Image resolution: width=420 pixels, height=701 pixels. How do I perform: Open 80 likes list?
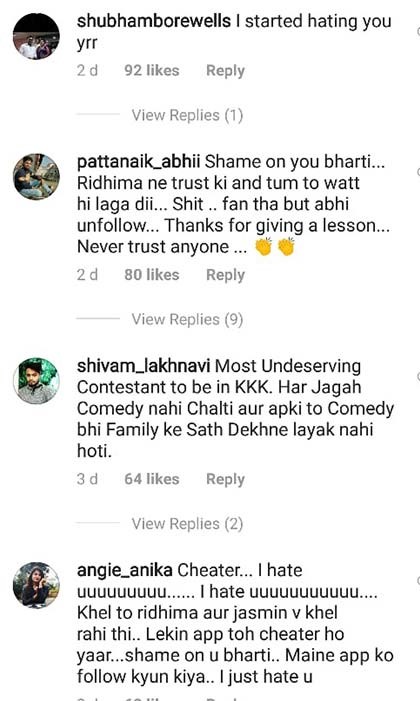(x=152, y=274)
